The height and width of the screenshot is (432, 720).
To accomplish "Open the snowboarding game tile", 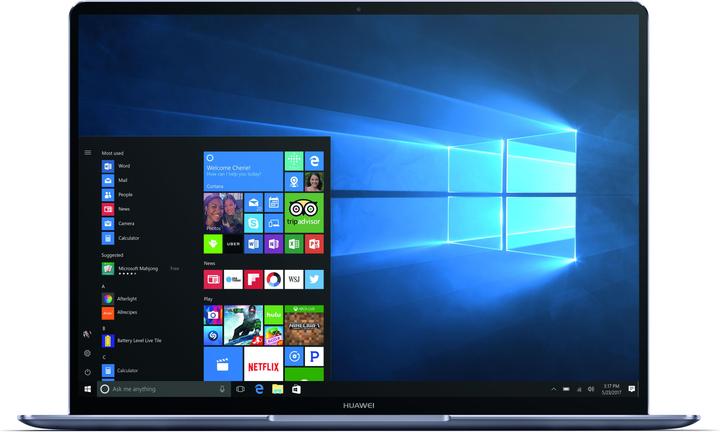I will (x=243, y=325).
